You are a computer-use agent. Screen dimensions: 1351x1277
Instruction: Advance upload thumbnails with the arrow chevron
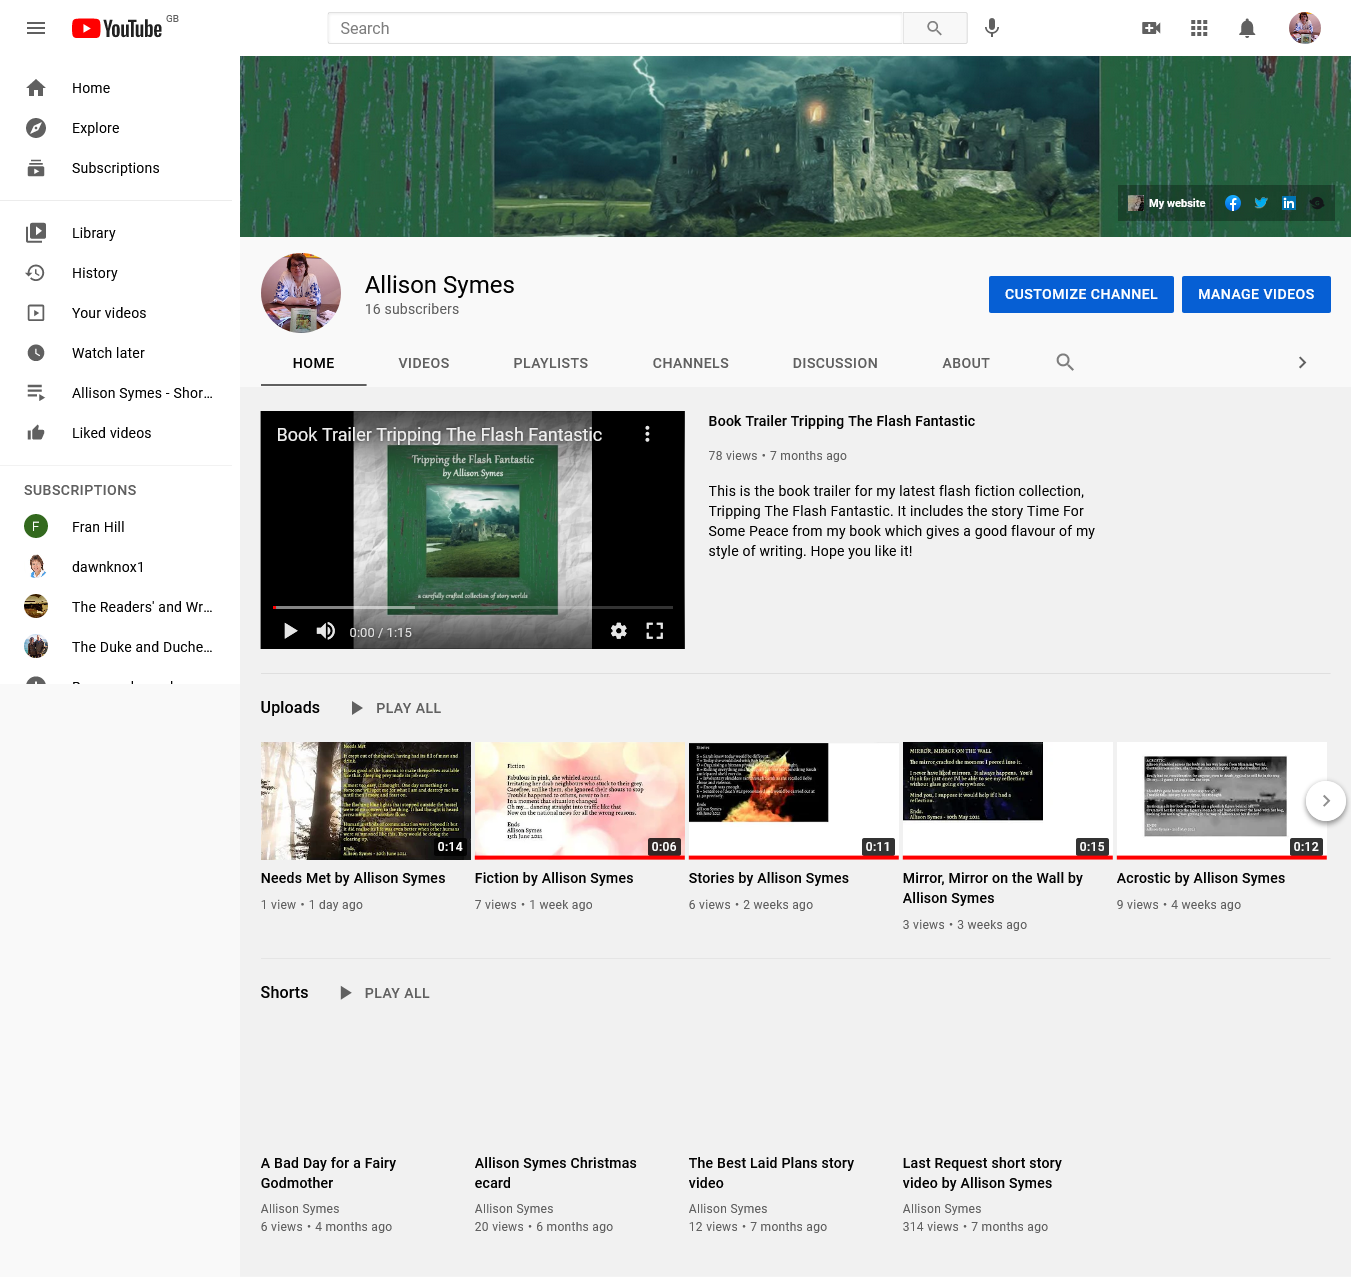pyautogui.click(x=1326, y=801)
